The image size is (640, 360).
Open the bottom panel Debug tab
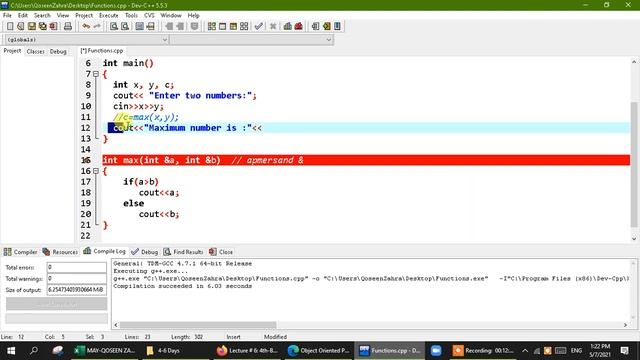click(x=144, y=252)
